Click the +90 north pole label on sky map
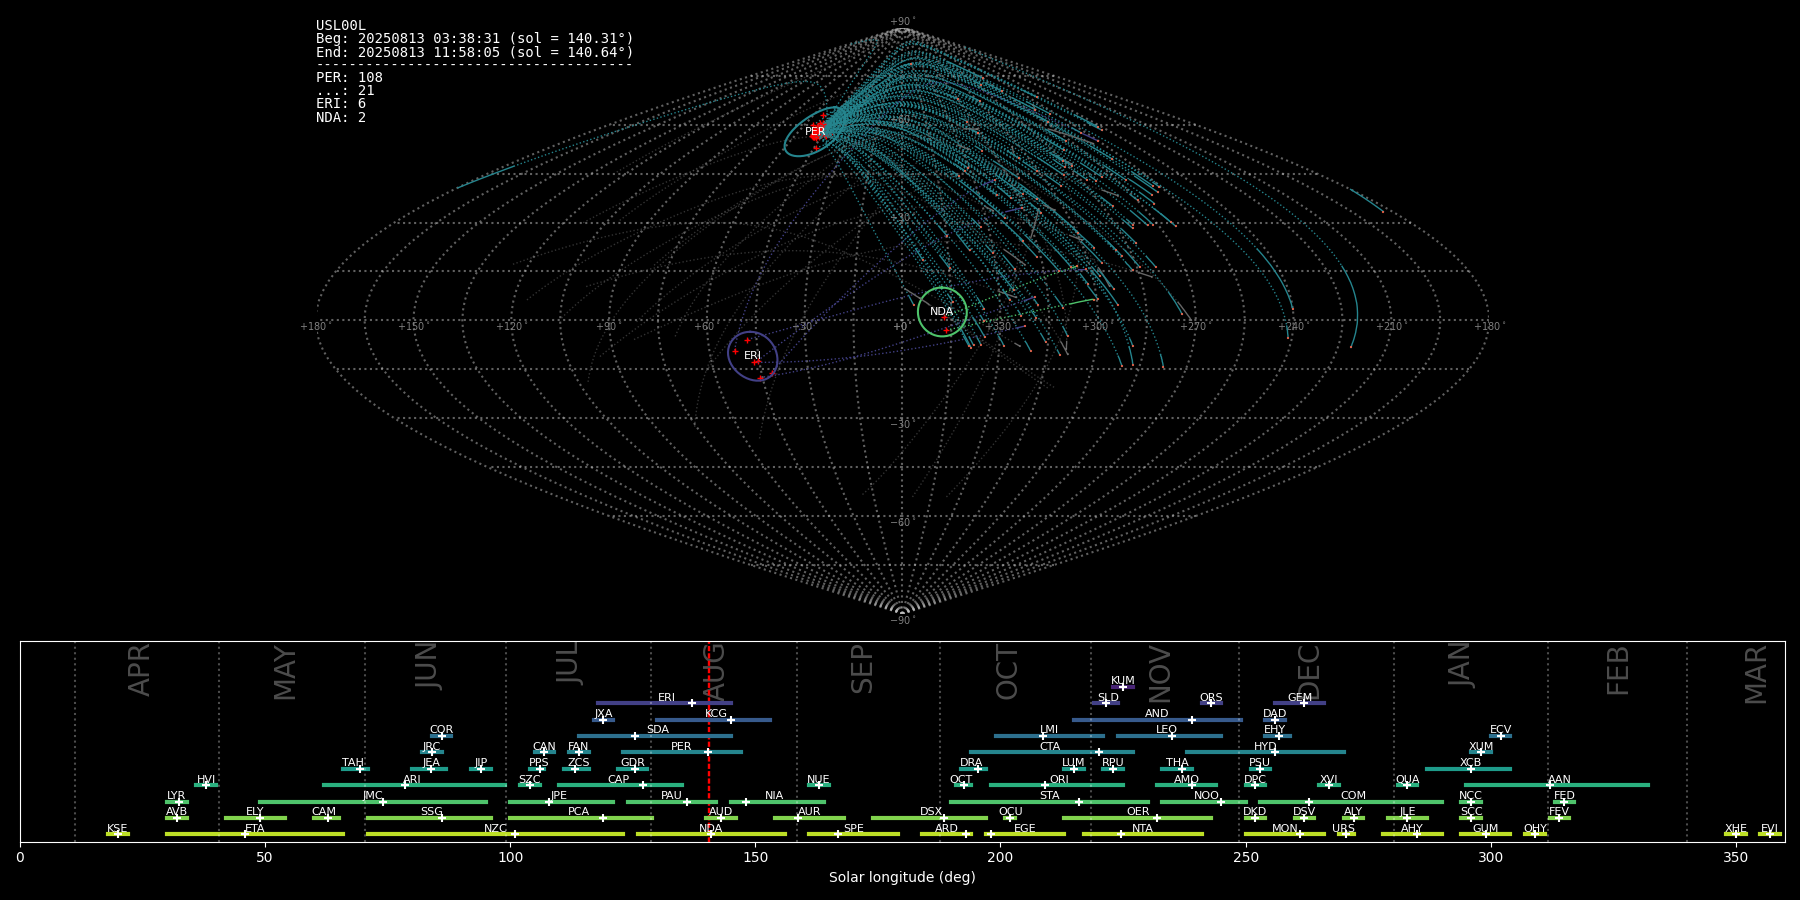This screenshot has width=1800, height=900. click(x=902, y=21)
